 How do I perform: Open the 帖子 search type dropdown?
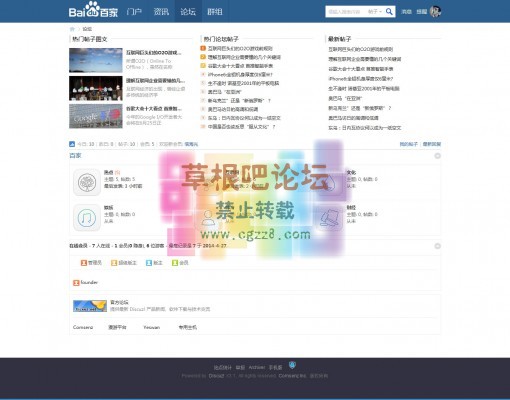click(374, 12)
